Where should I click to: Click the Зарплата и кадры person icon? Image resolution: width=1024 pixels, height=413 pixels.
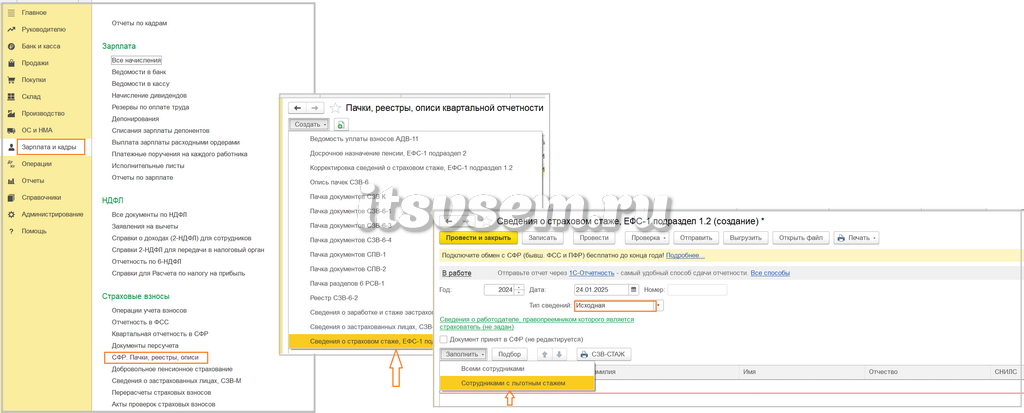pyautogui.click(x=10, y=148)
